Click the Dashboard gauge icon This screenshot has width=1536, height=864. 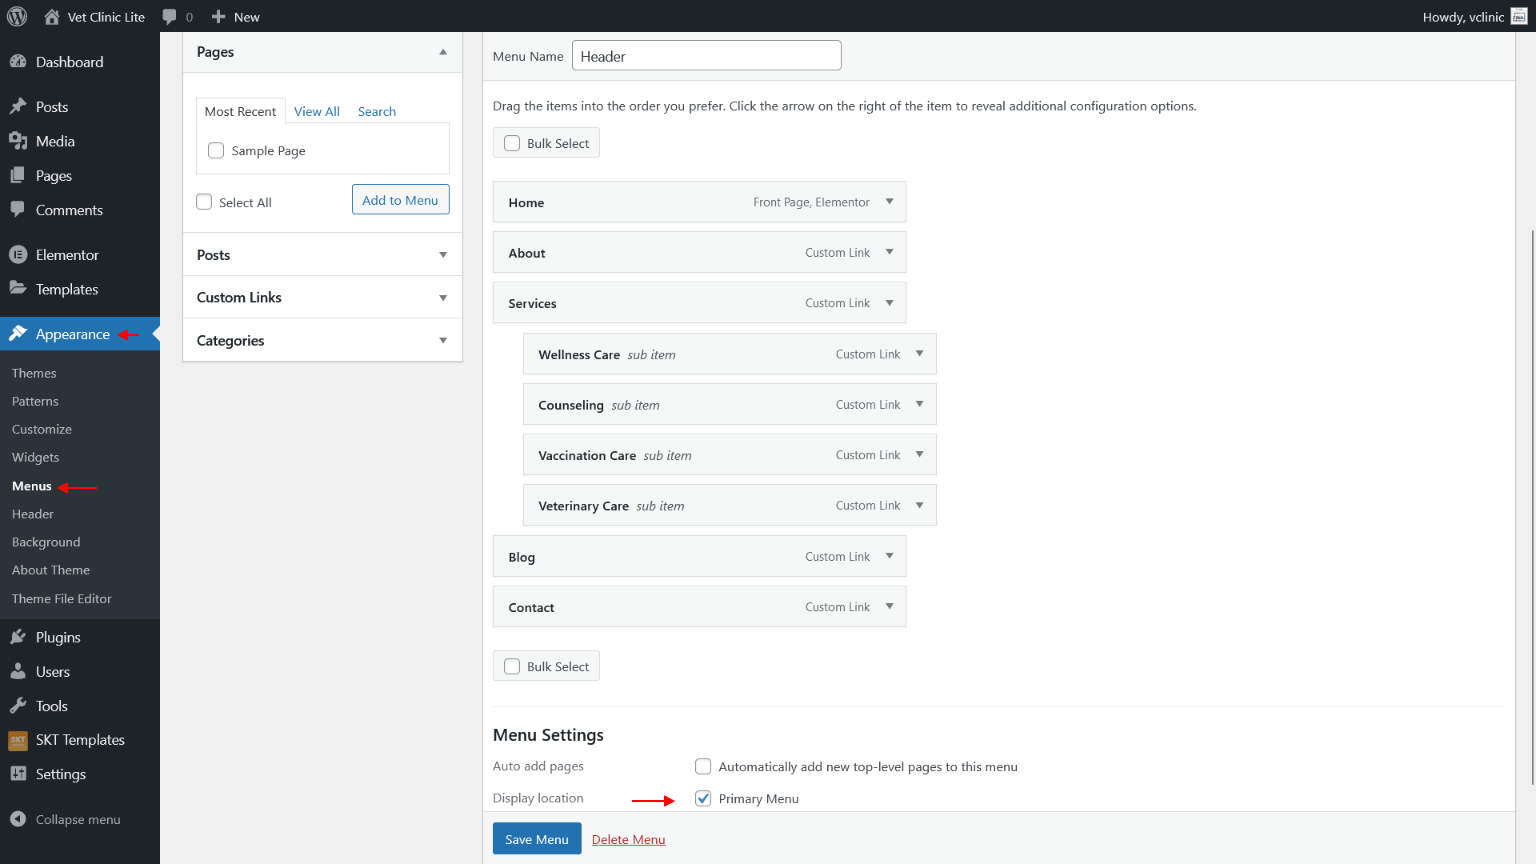click(18, 62)
